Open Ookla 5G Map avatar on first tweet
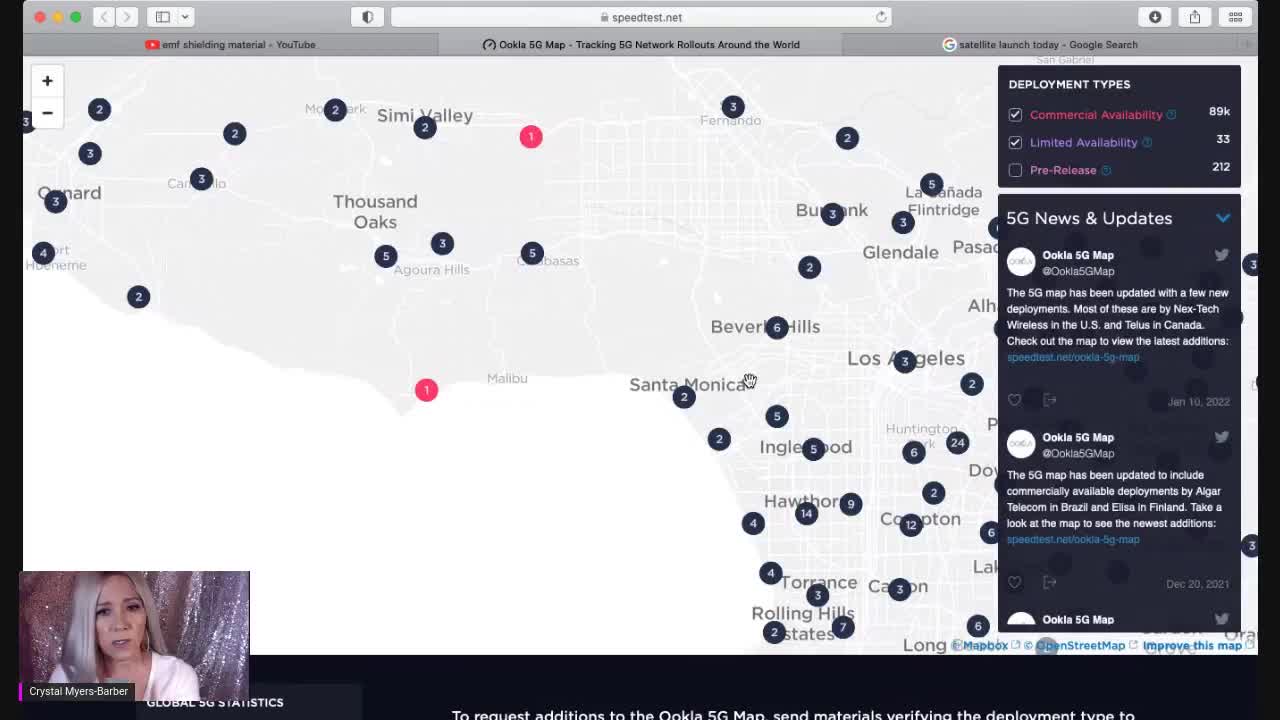The image size is (1280, 720). click(x=1021, y=262)
